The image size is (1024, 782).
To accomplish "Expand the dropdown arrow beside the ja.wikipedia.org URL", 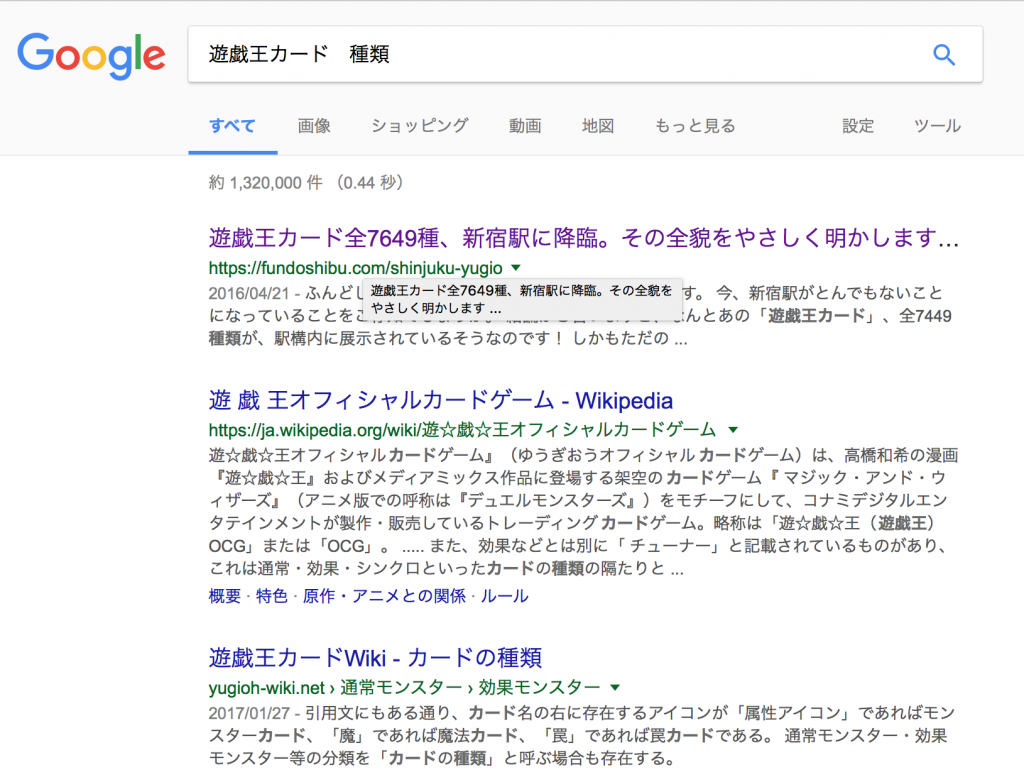I will click(733, 430).
